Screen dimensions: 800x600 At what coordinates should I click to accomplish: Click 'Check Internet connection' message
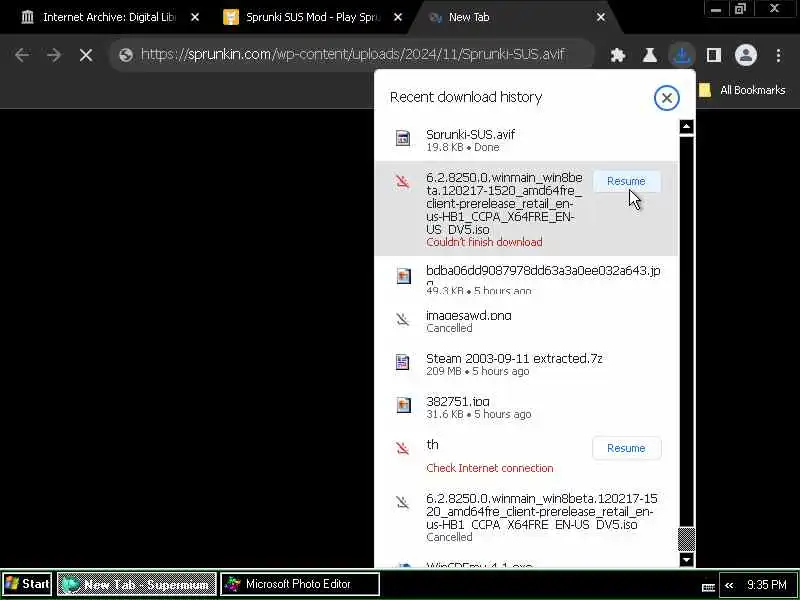[x=489, y=468]
